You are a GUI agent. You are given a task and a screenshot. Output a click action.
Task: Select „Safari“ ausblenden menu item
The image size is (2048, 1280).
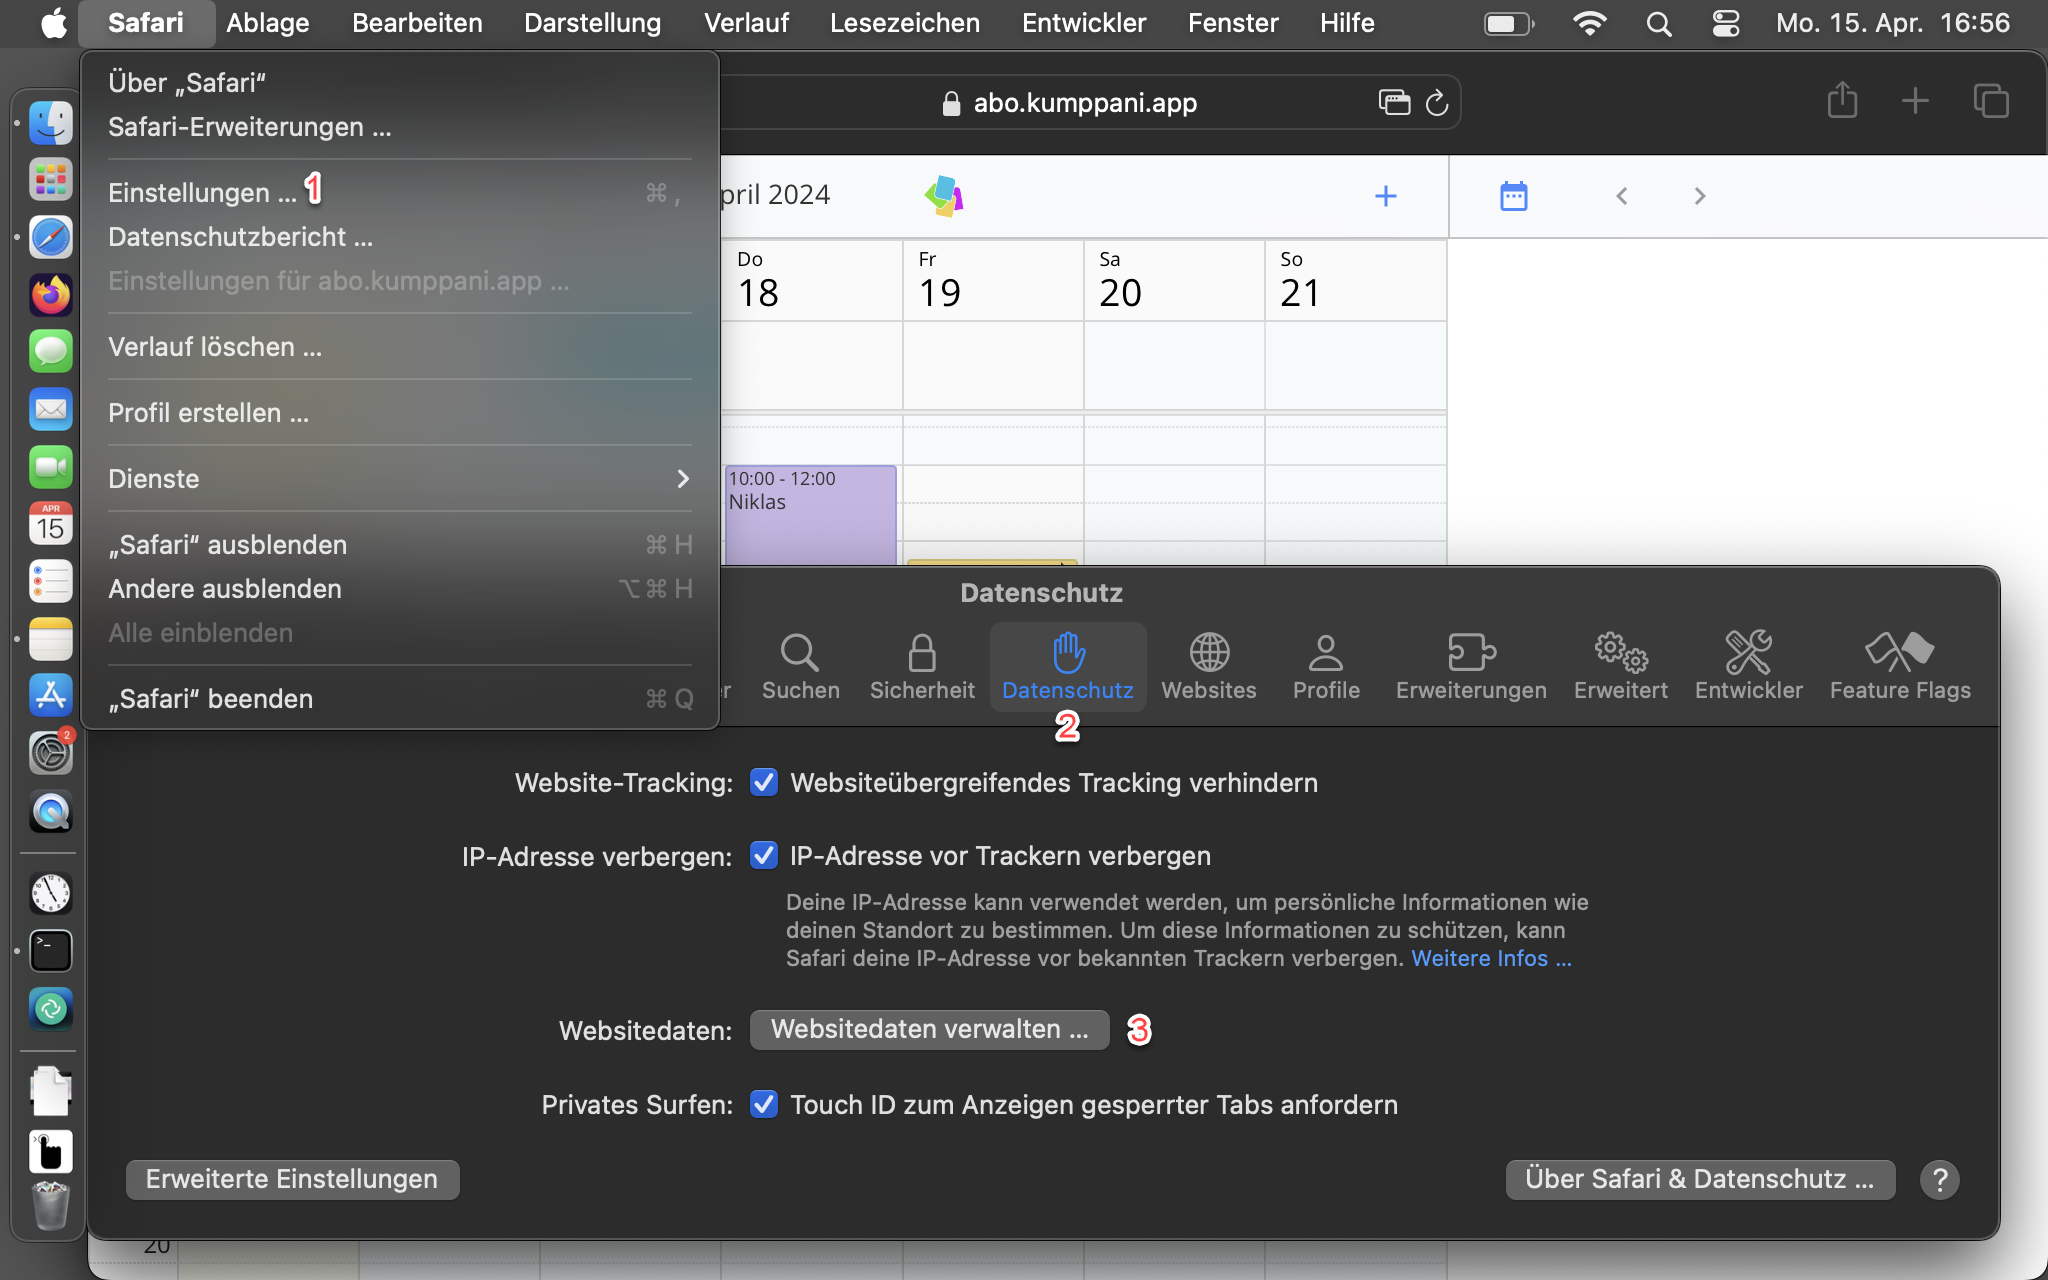pyautogui.click(x=399, y=545)
